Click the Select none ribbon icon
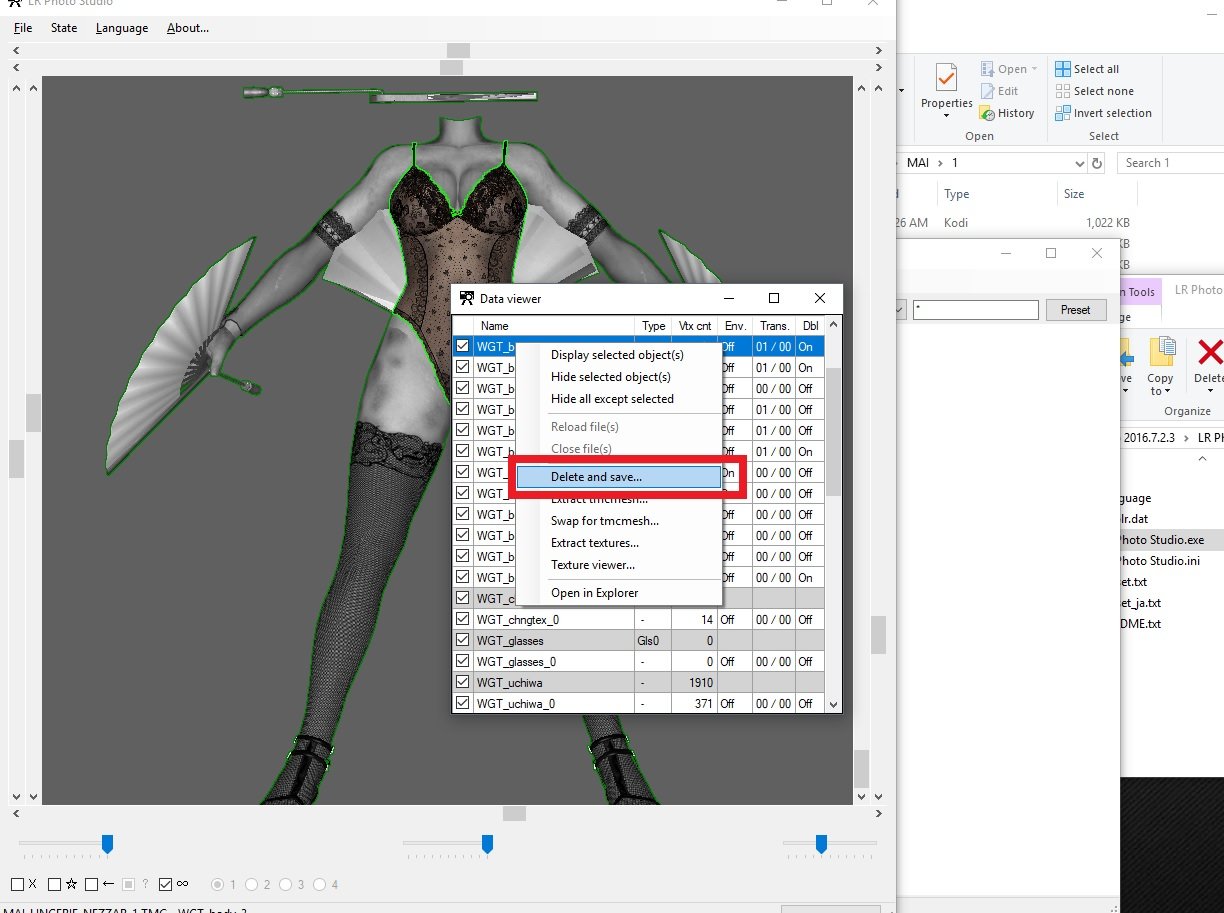This screenshot has height=913, width=1224. coord(1063,91)
